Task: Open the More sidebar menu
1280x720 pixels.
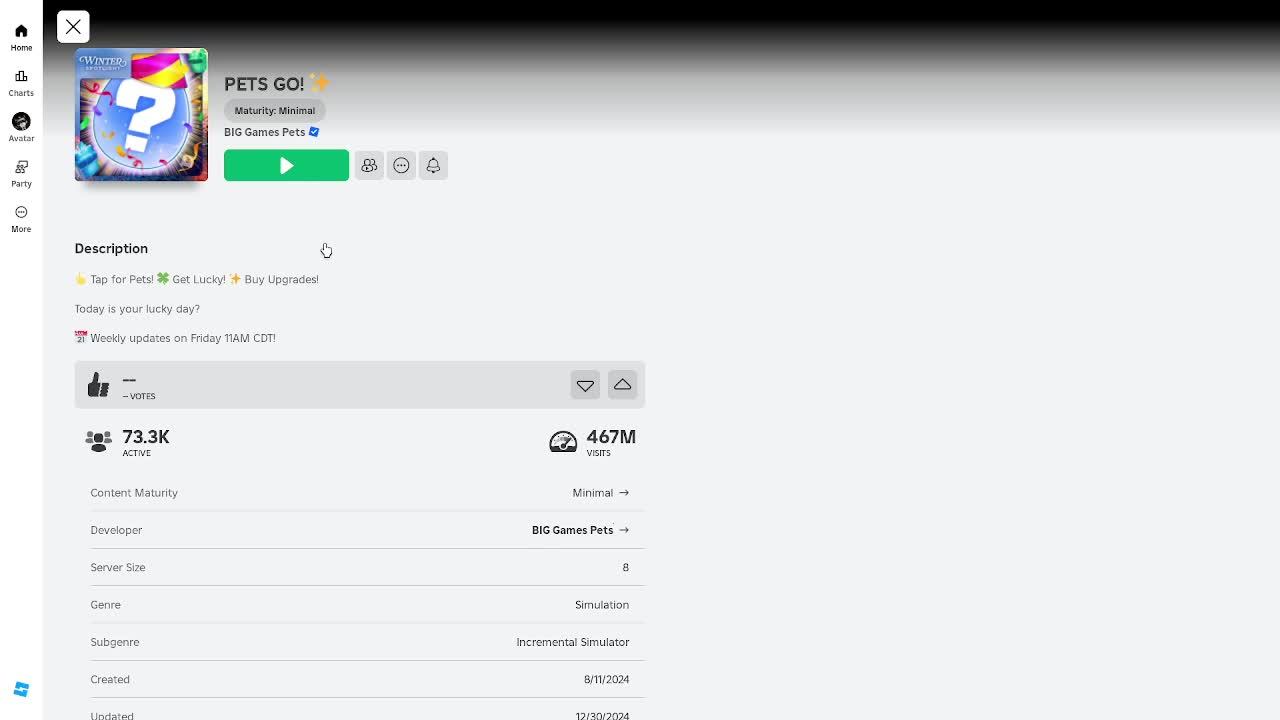Action: pyautogui.click(x=21, y=219)
